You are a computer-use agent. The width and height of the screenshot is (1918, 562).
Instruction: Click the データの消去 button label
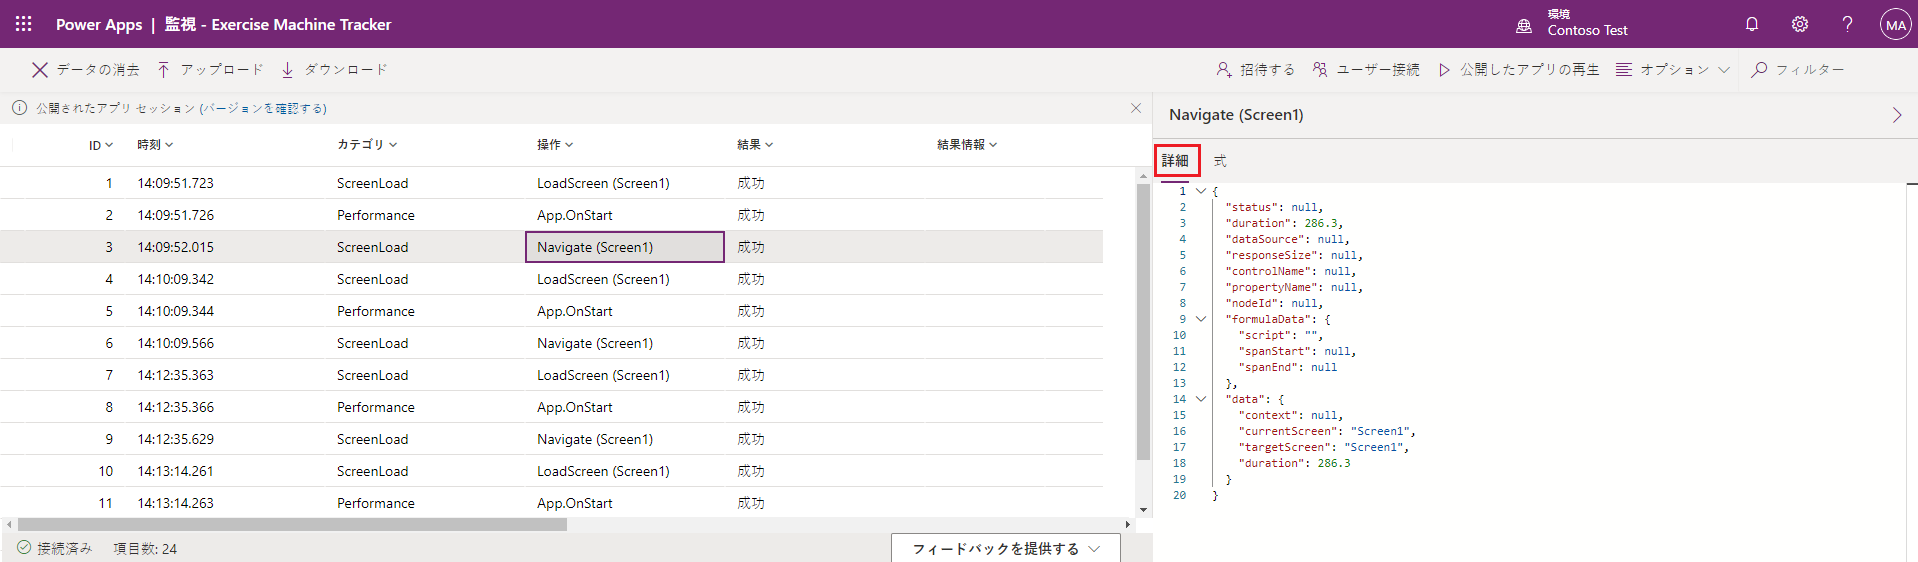tap(98, 70)
